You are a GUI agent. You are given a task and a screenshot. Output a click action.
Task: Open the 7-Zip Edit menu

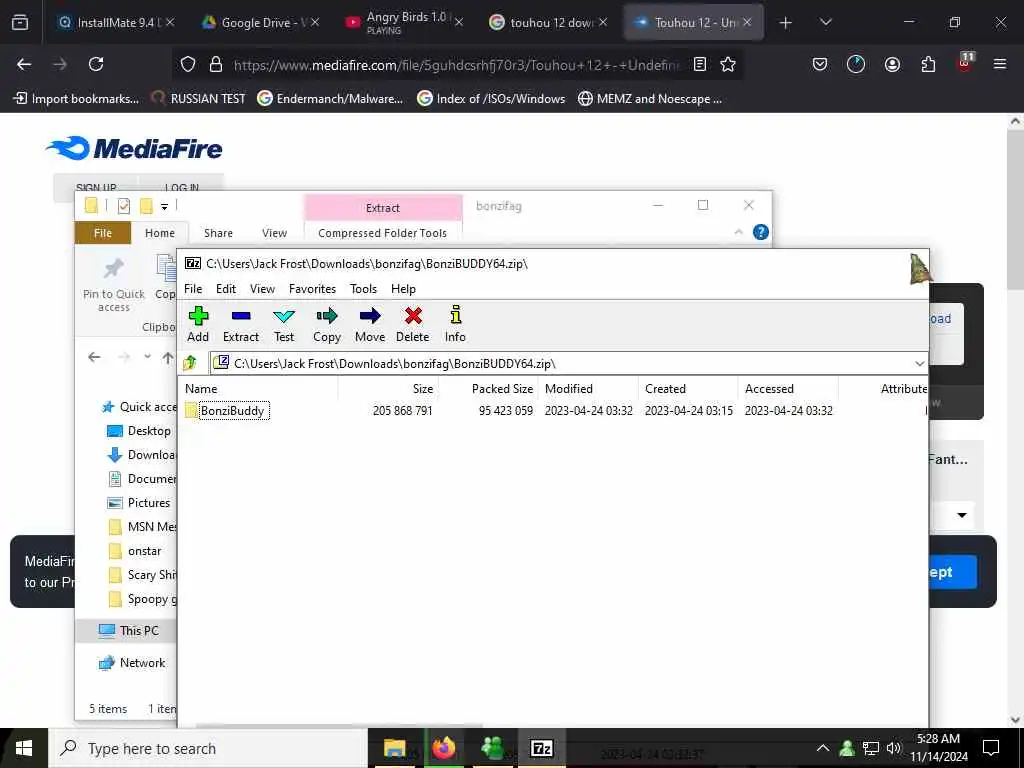click(x=226, y=289)
